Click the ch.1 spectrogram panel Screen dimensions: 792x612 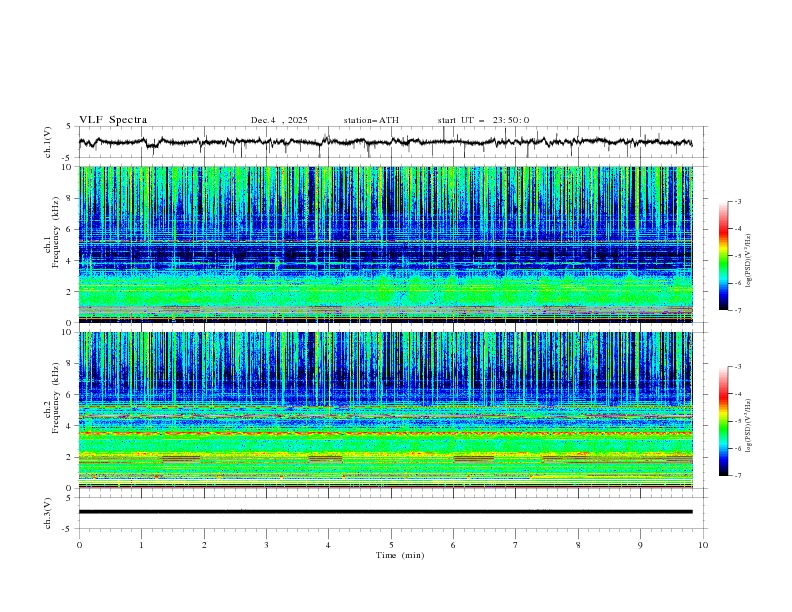coord(386,244)
